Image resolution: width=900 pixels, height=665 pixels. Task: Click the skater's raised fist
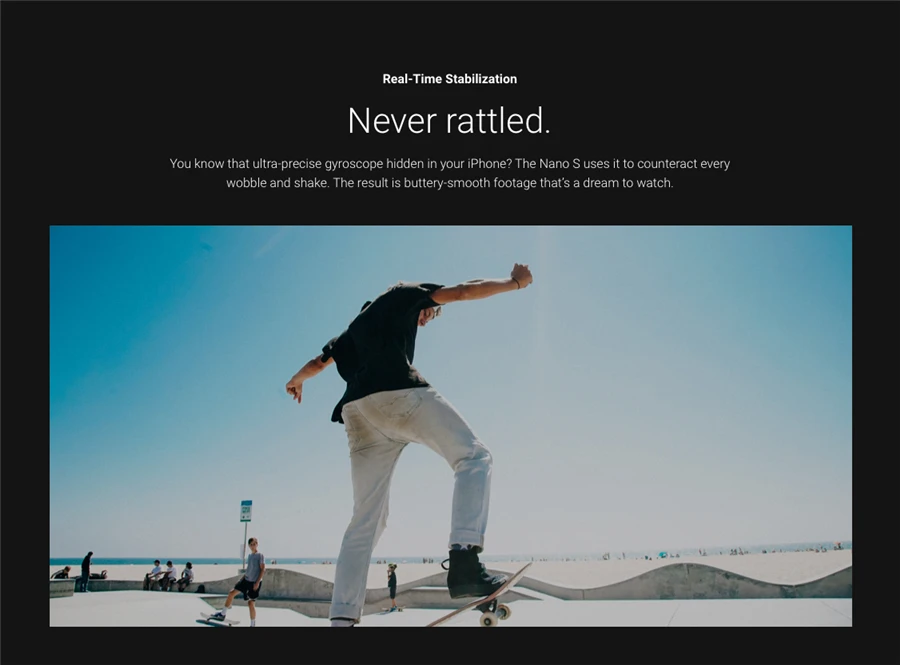tap(521, 275)
